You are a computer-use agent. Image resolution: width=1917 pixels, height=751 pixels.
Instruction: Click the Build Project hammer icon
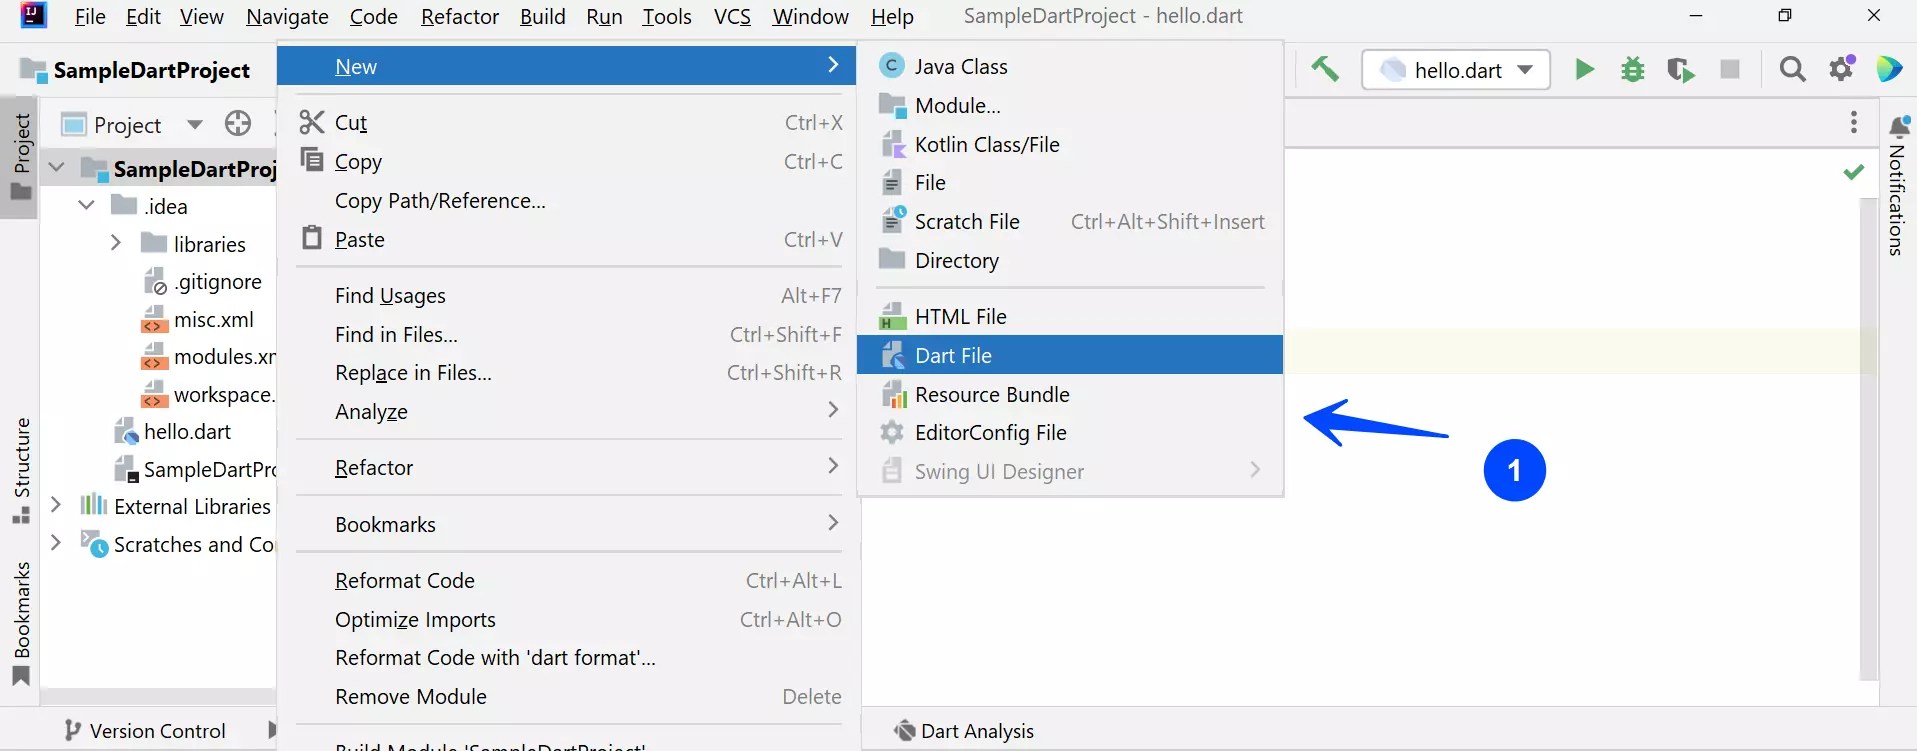[1325, 69]
